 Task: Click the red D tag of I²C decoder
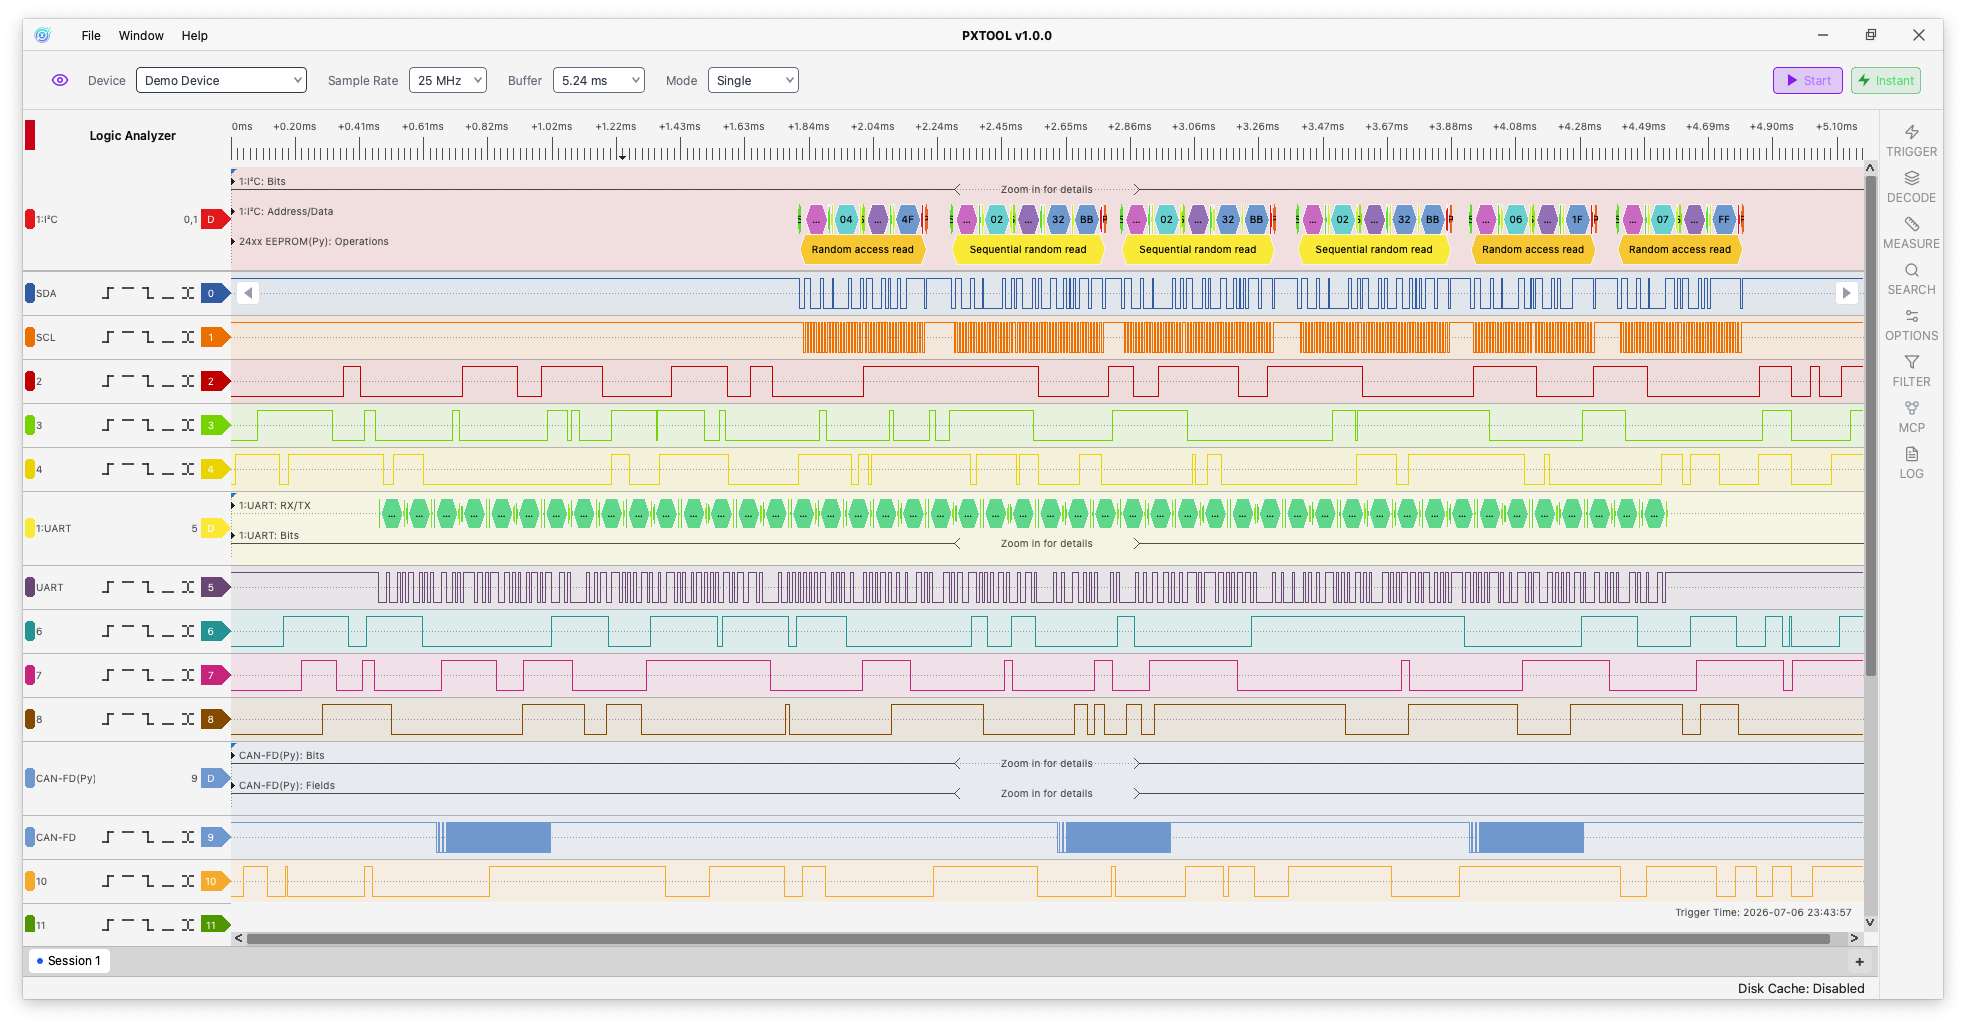tap(215, 219)
